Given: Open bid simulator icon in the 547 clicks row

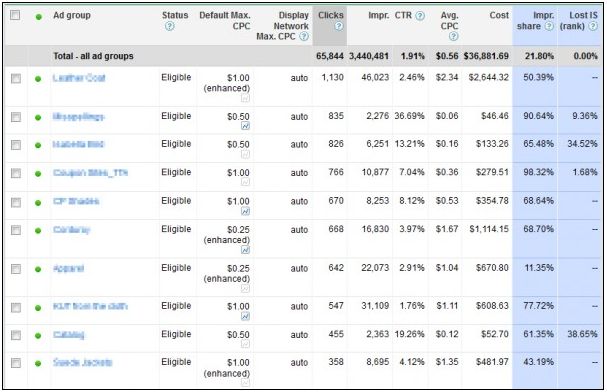Looking at the screenshot, I should (x=245, y=316).
